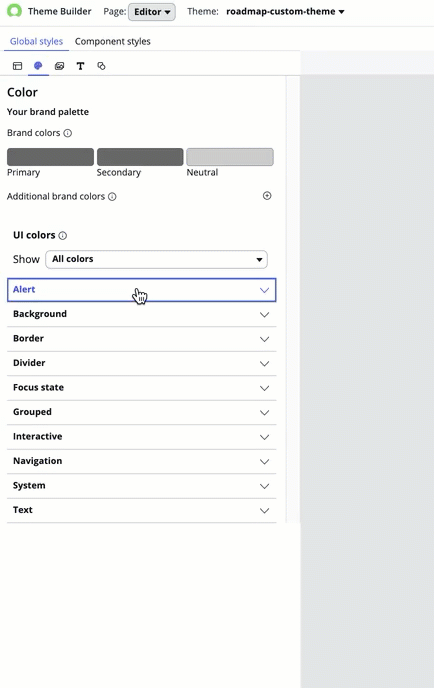Click info icon beside Additional brand colors
This screenshot has height=688, width=434.
click(112, 197)
